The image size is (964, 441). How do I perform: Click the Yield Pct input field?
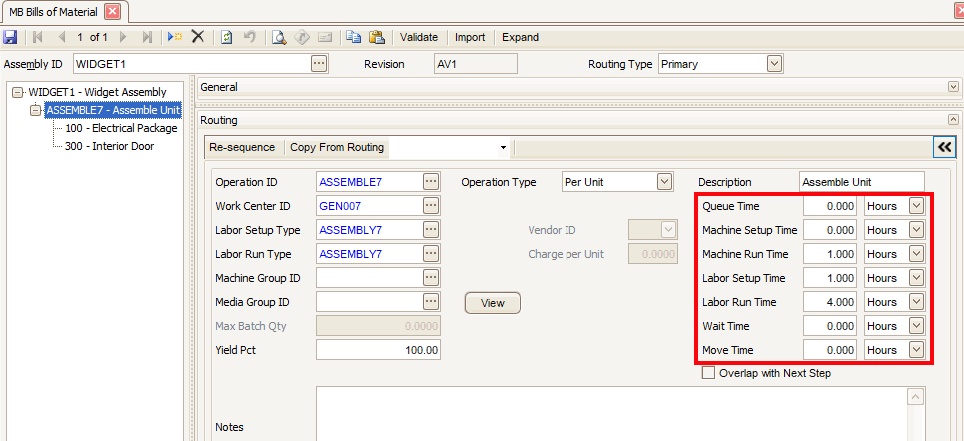point(378,350)
